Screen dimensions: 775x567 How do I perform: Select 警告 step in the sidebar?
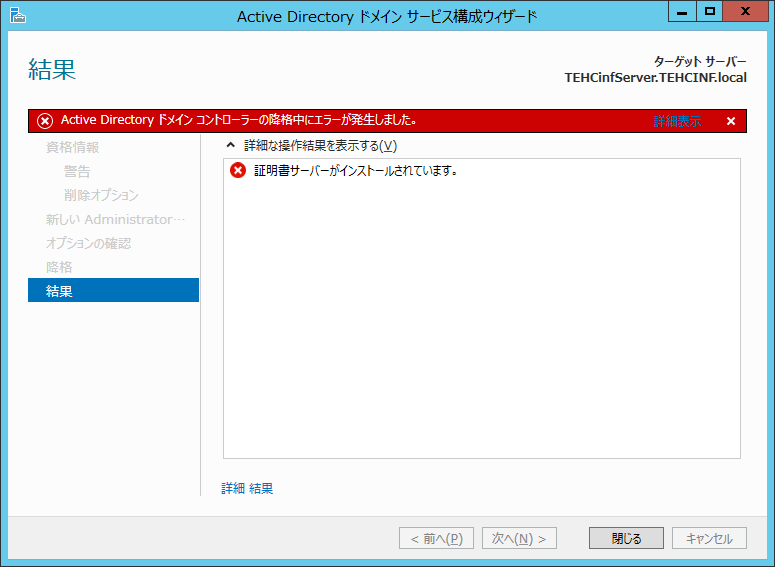pyautogui.click(x=77, y=172)
